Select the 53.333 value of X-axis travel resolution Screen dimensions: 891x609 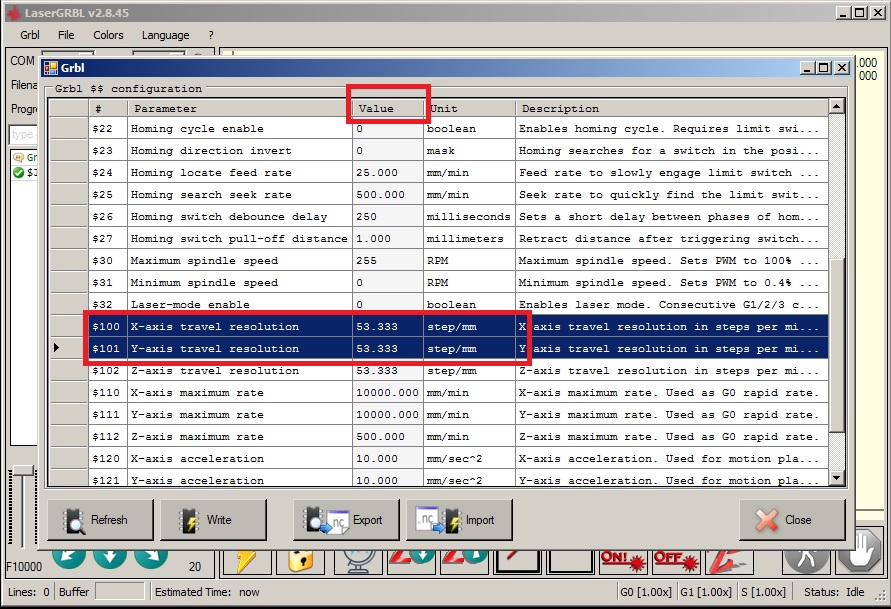click(x=388, y=327)
